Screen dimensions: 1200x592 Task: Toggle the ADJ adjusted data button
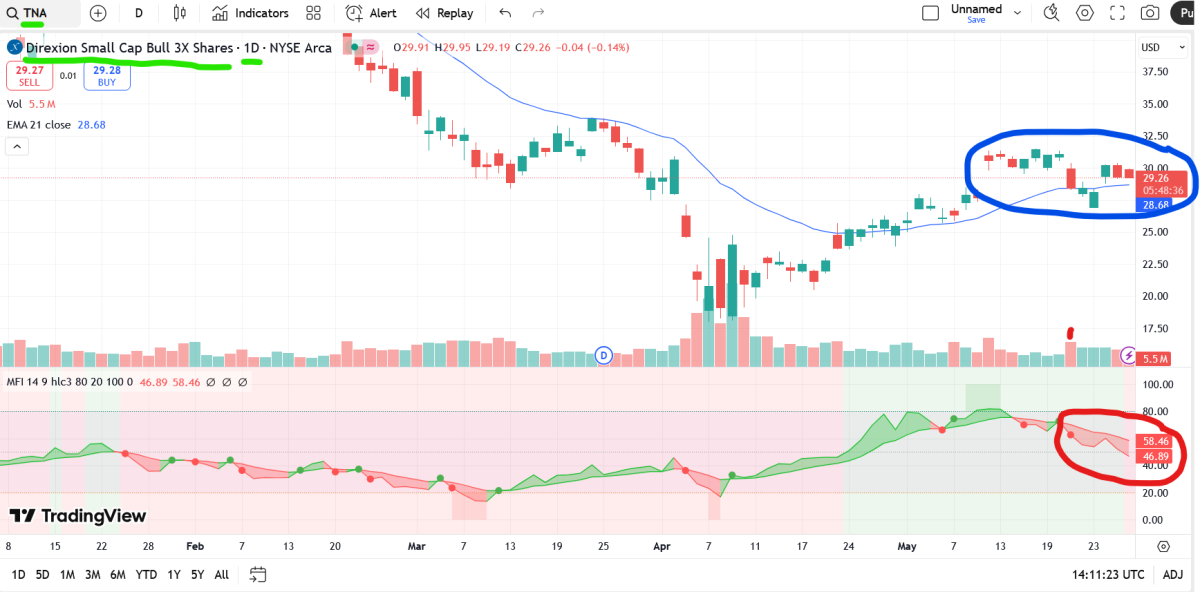pos(1173,574)
